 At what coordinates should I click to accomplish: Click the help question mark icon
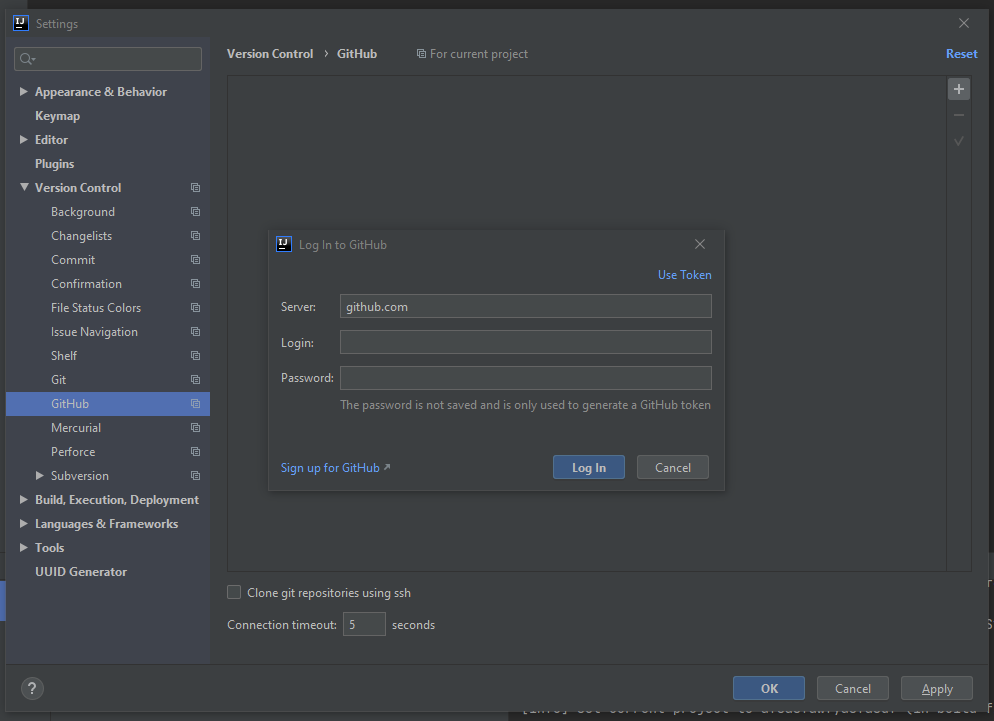[x=32, y=688]
